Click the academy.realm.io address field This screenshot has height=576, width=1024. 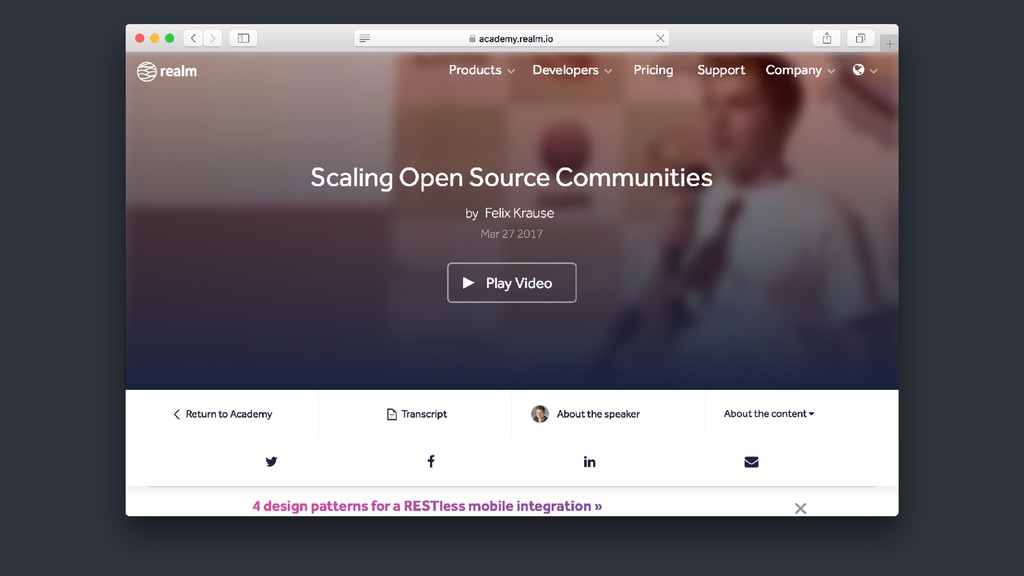(x=511, y=39)
